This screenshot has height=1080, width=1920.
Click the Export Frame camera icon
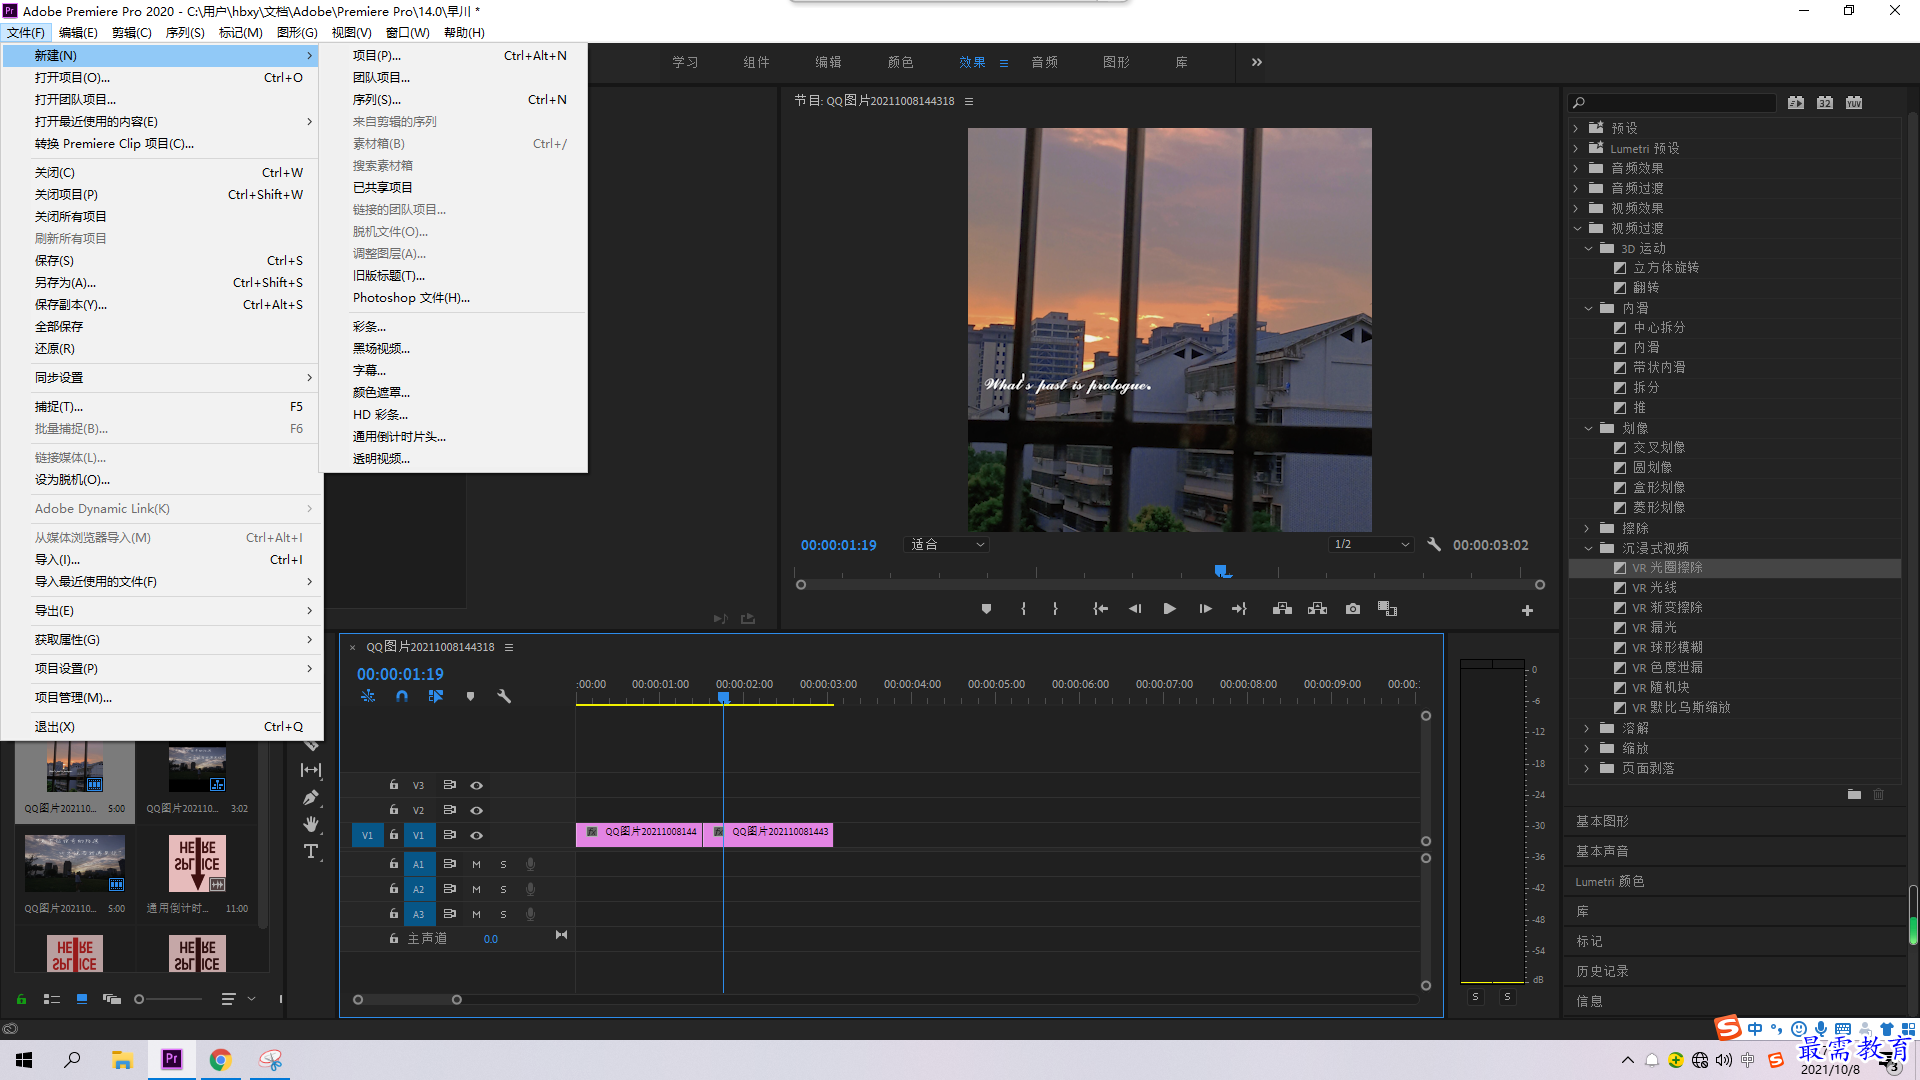click(1352, 609)
